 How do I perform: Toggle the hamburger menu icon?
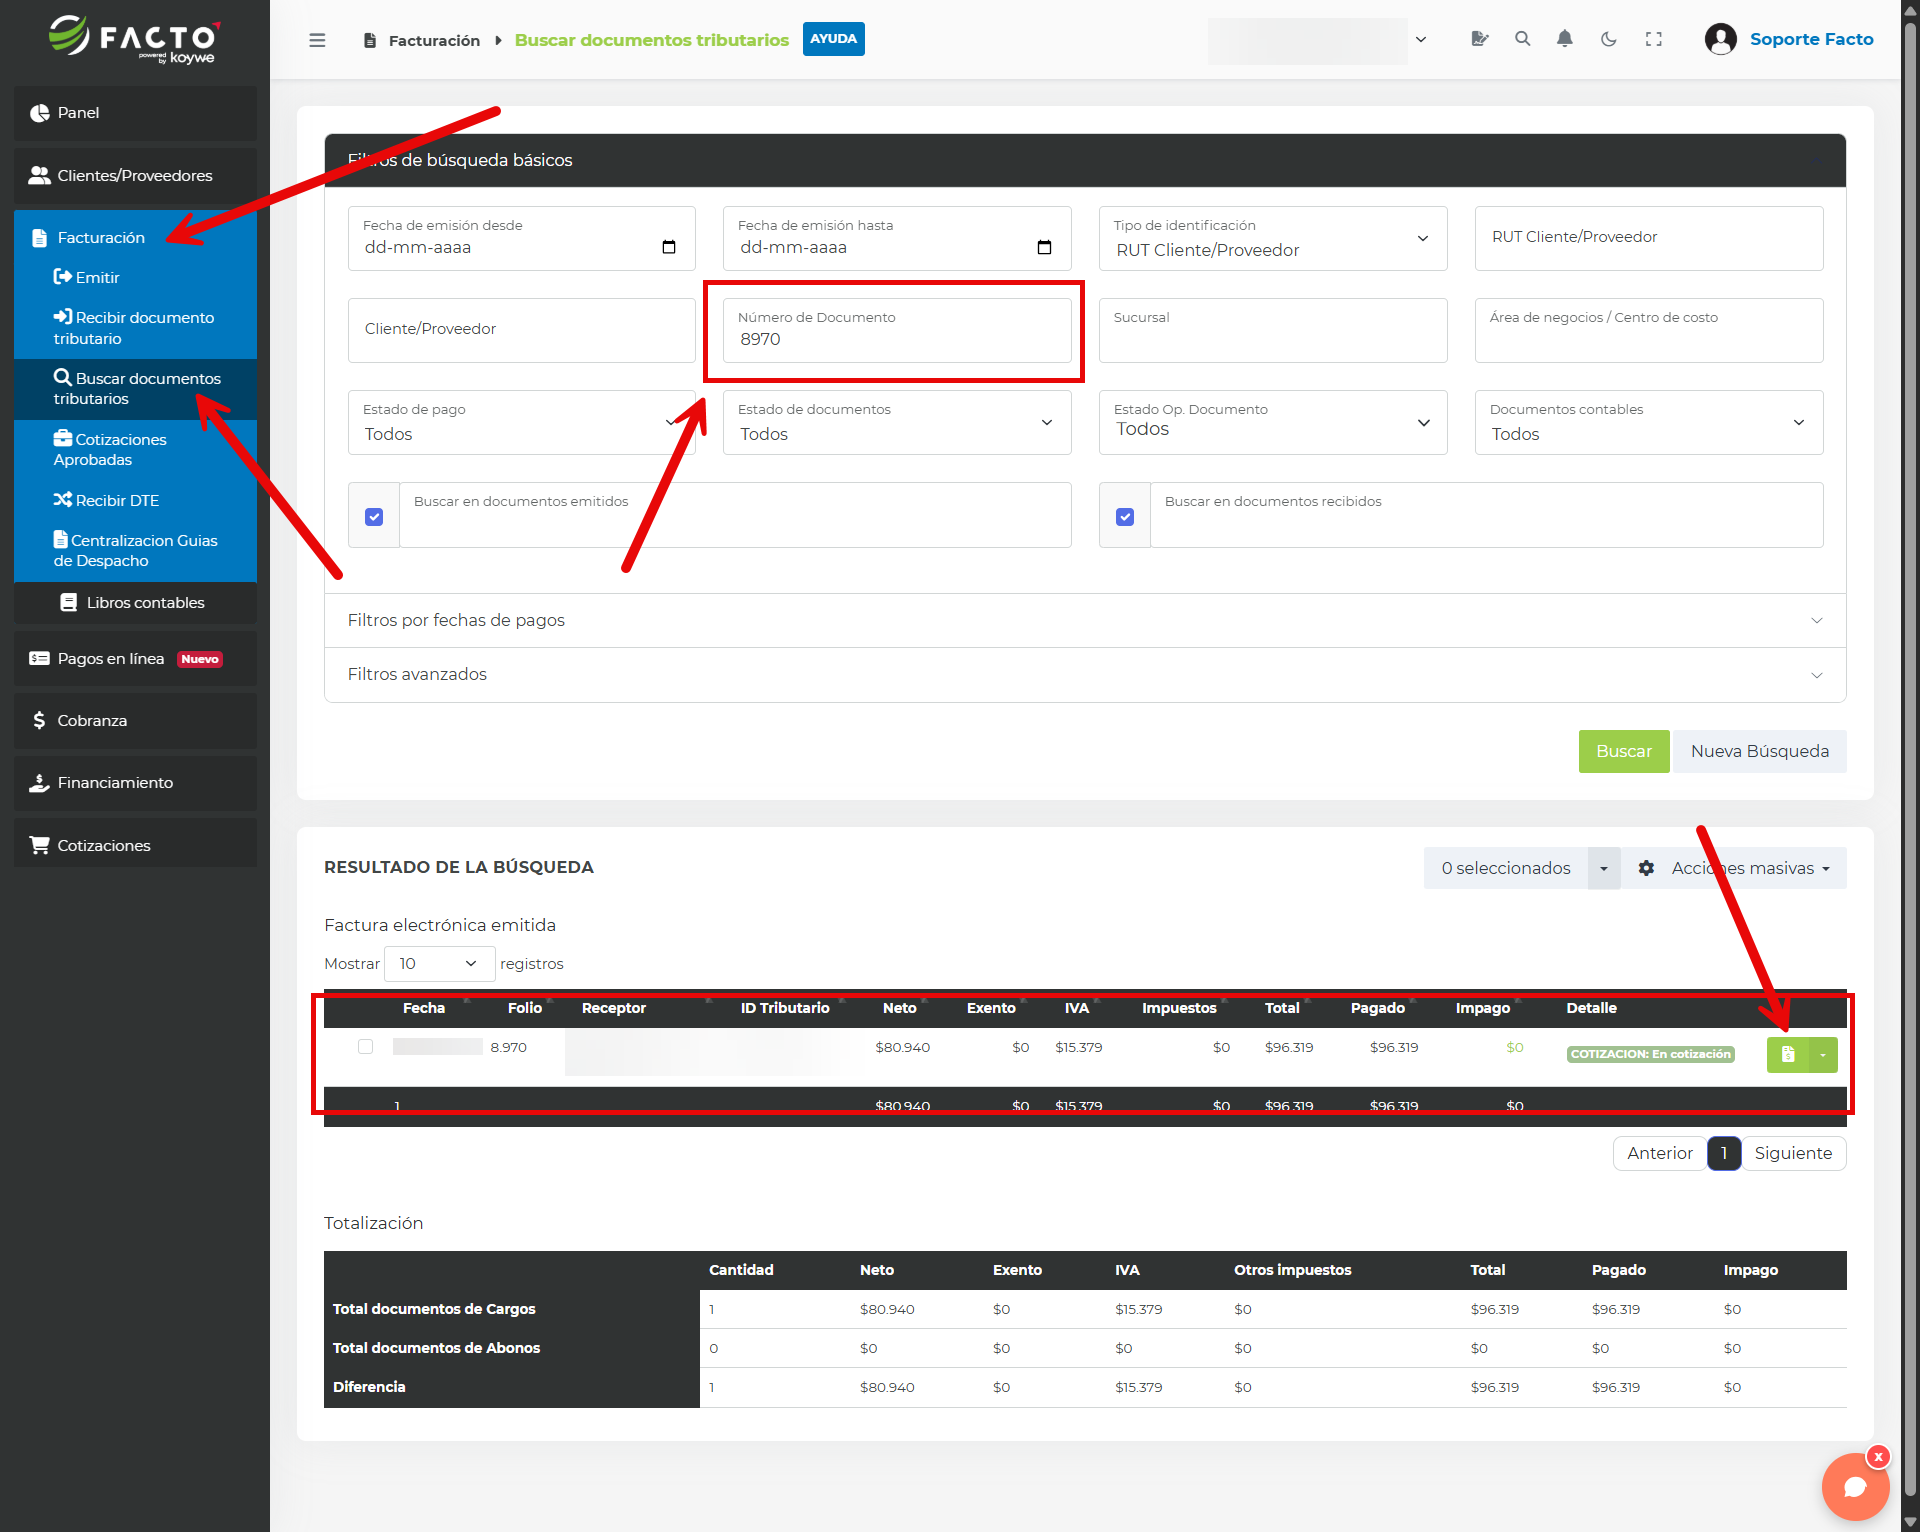coord(317,40)
